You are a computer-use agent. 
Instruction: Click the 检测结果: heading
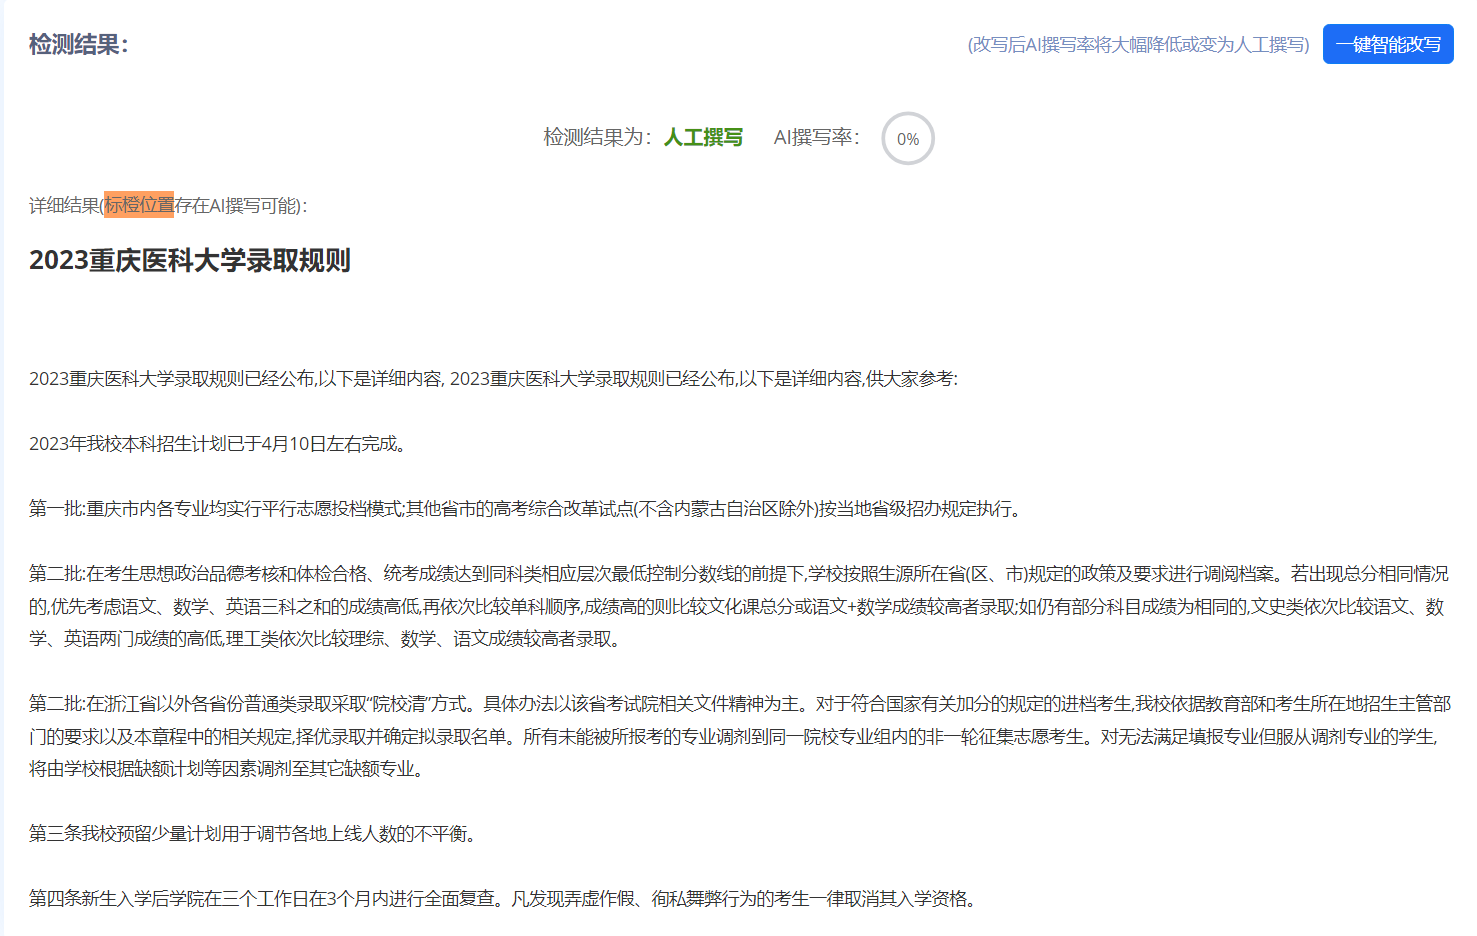coord(79,44)
